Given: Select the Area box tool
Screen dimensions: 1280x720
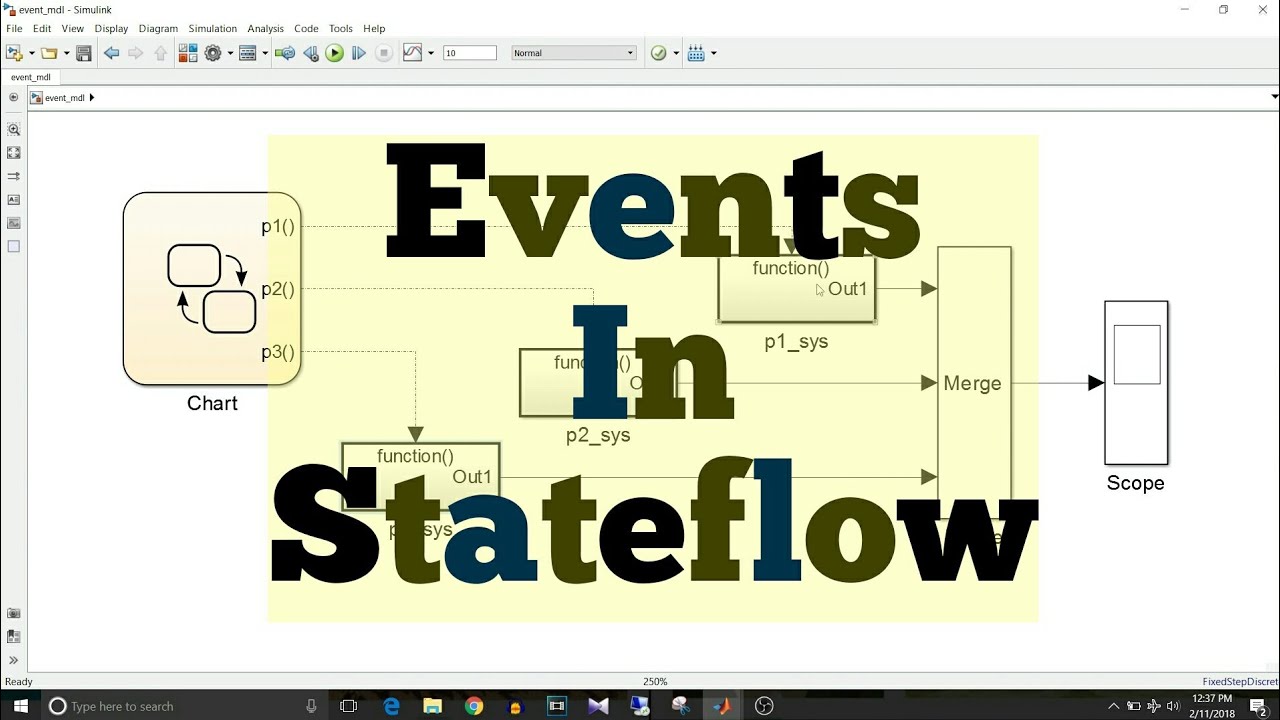Looking at the screenshot, I should pos(14,246).
